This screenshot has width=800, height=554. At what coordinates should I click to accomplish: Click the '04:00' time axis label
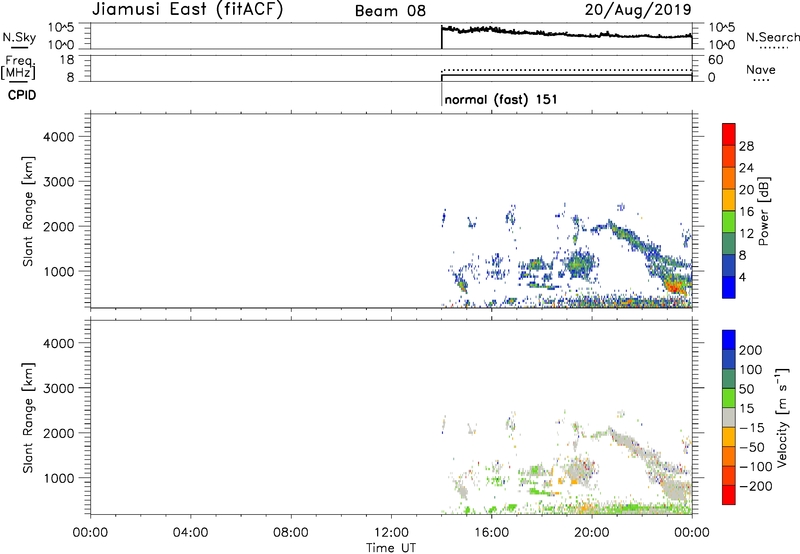click(x=190, y=533)
